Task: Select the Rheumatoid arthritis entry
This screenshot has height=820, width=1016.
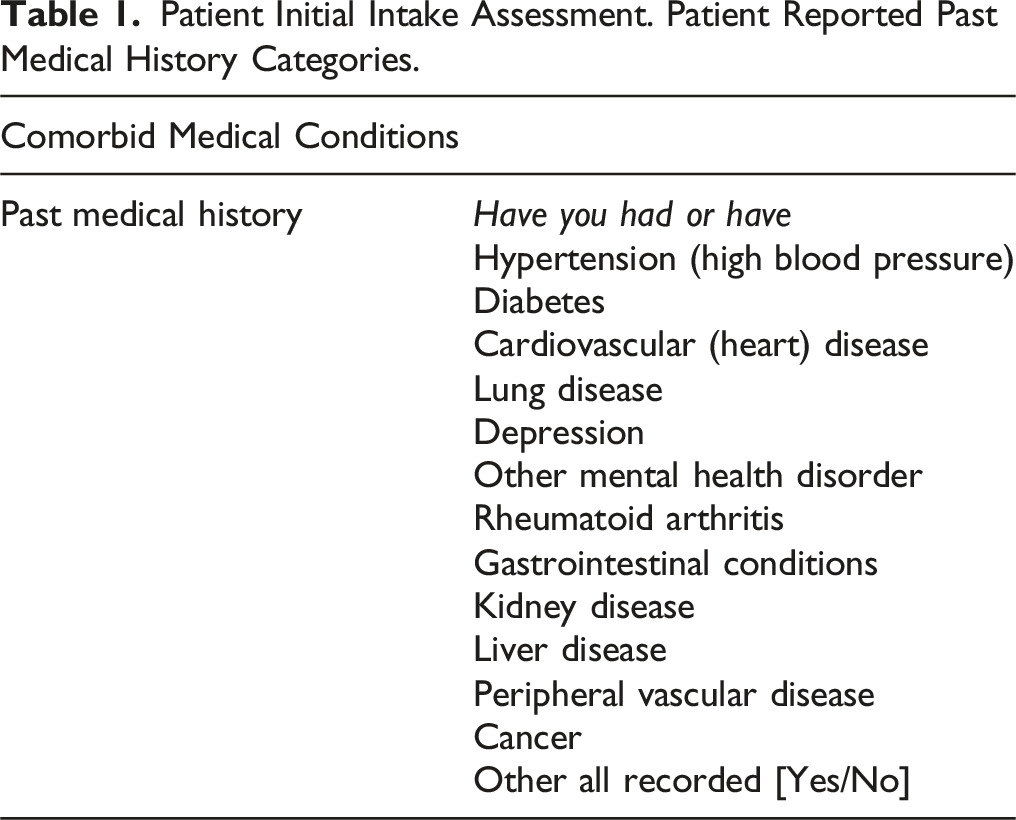Action: coord(629,519)
